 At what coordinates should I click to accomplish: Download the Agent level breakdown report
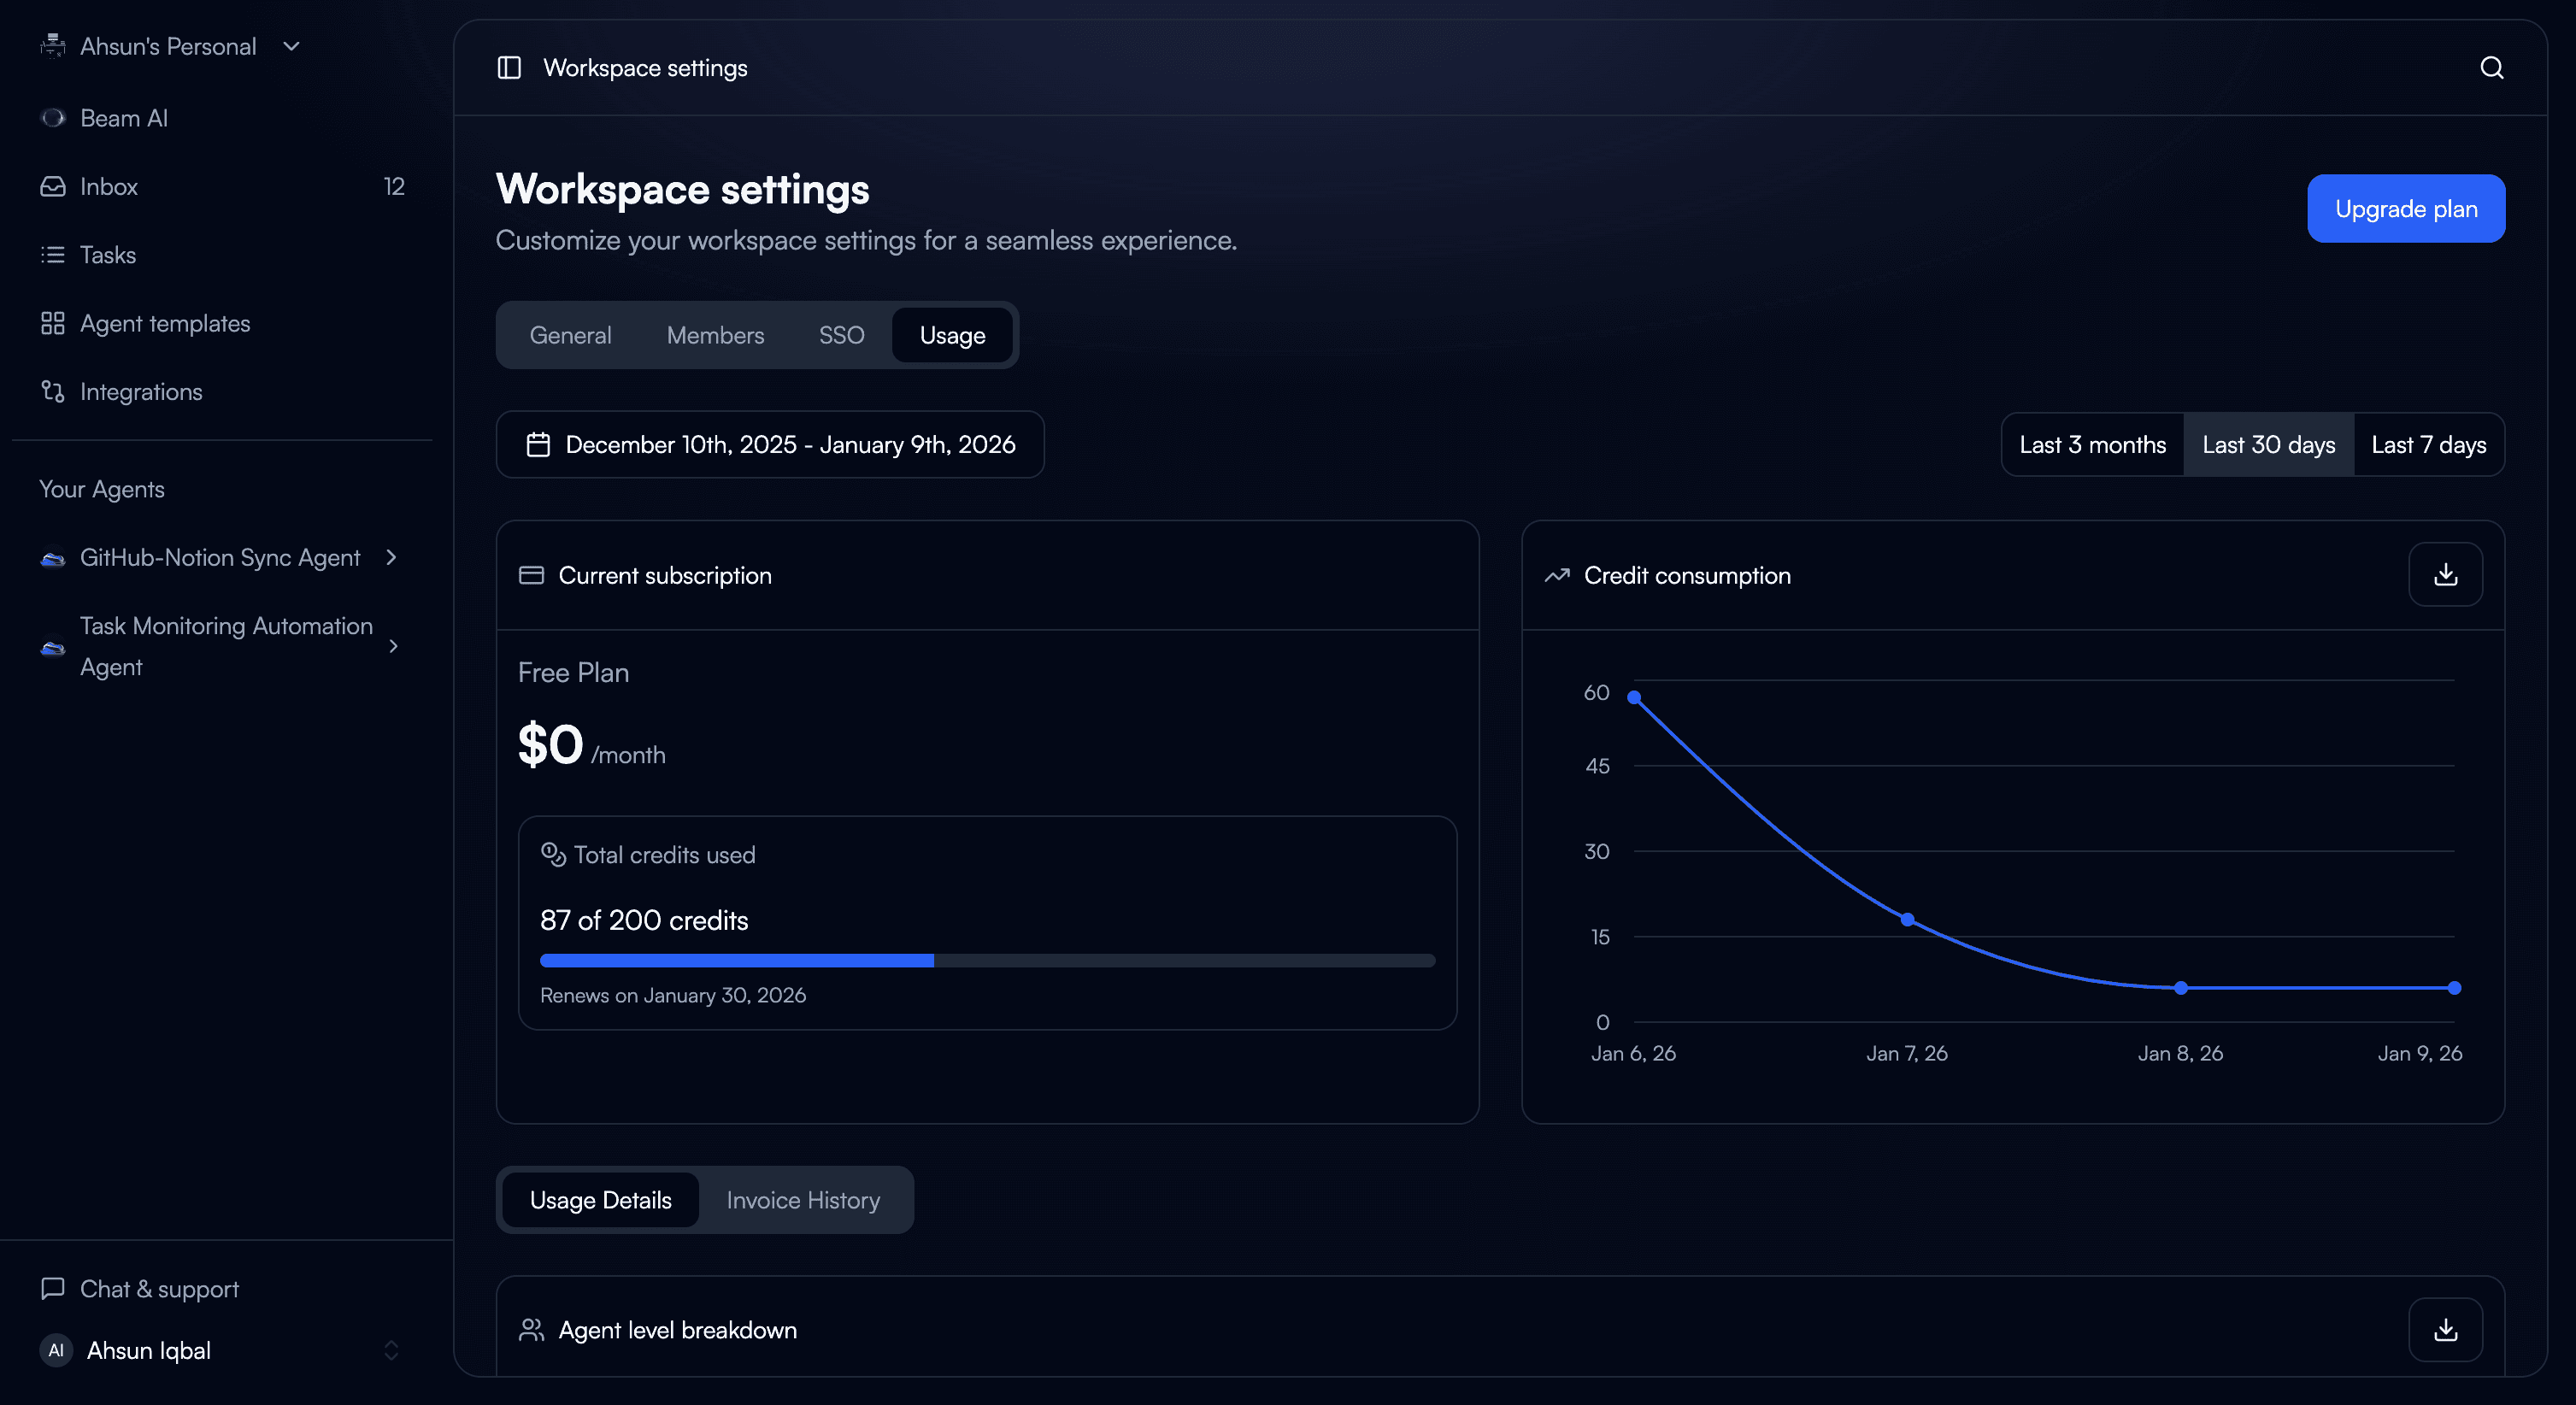tap(2445, 1329)
